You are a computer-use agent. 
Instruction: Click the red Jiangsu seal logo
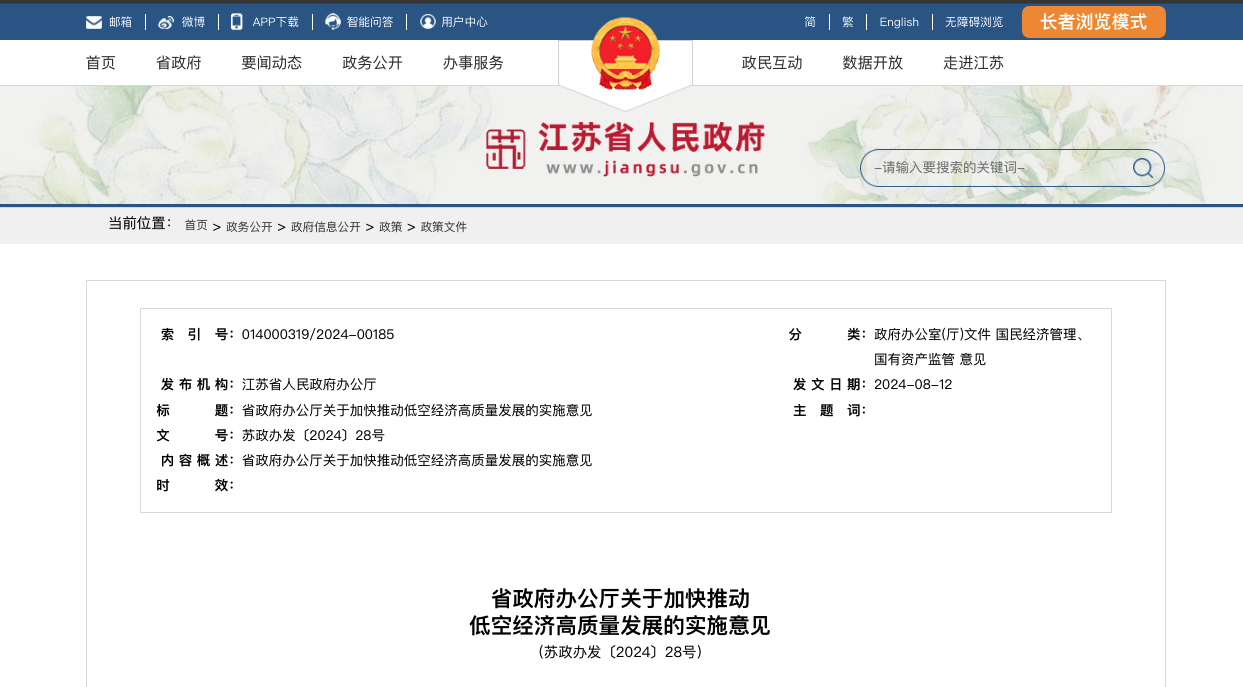tap(506, 150)
